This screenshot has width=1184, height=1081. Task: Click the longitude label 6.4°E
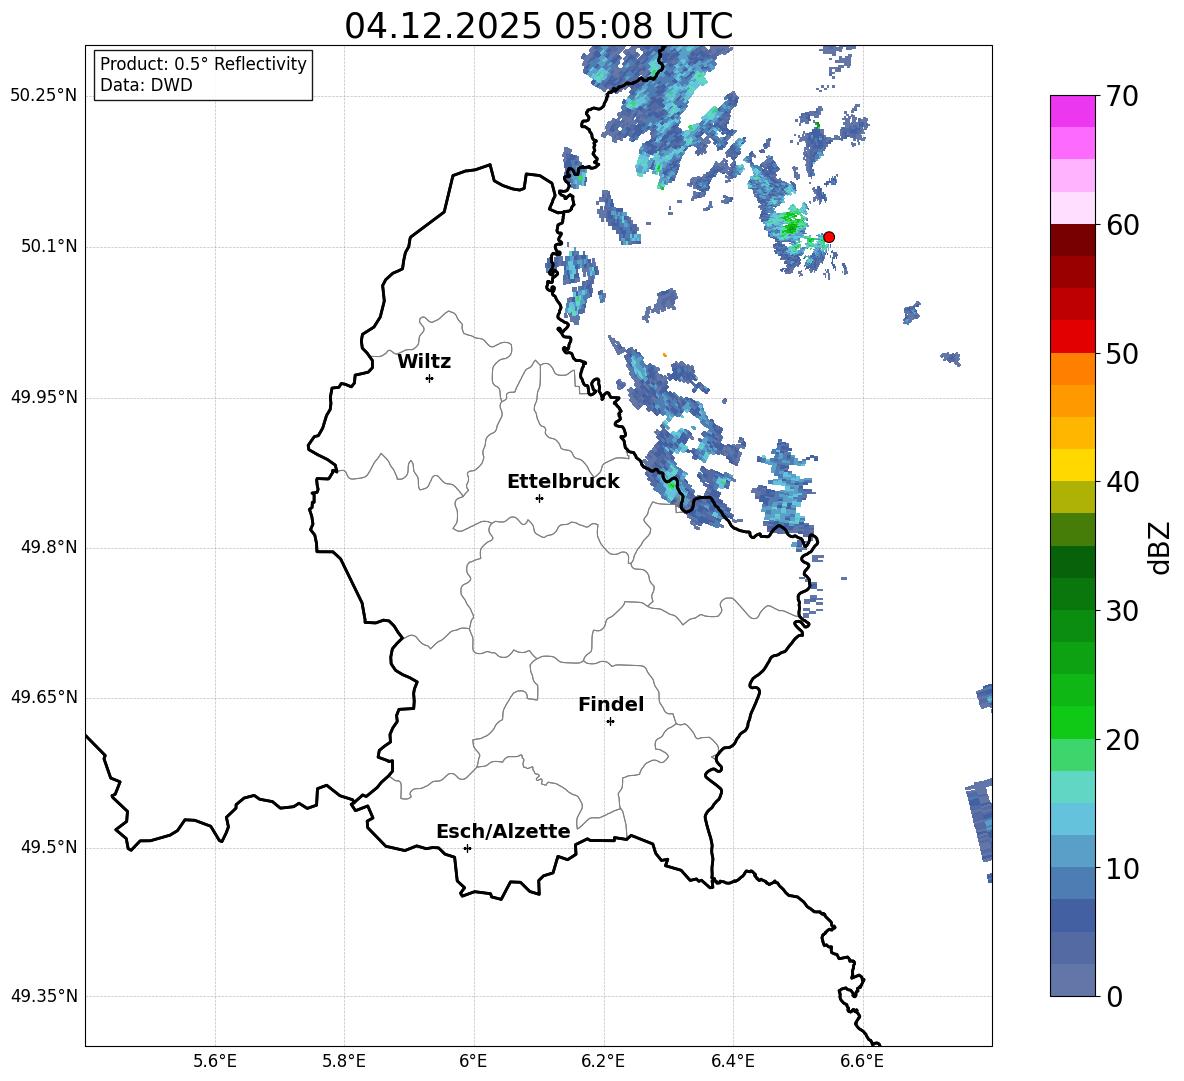732,1061
